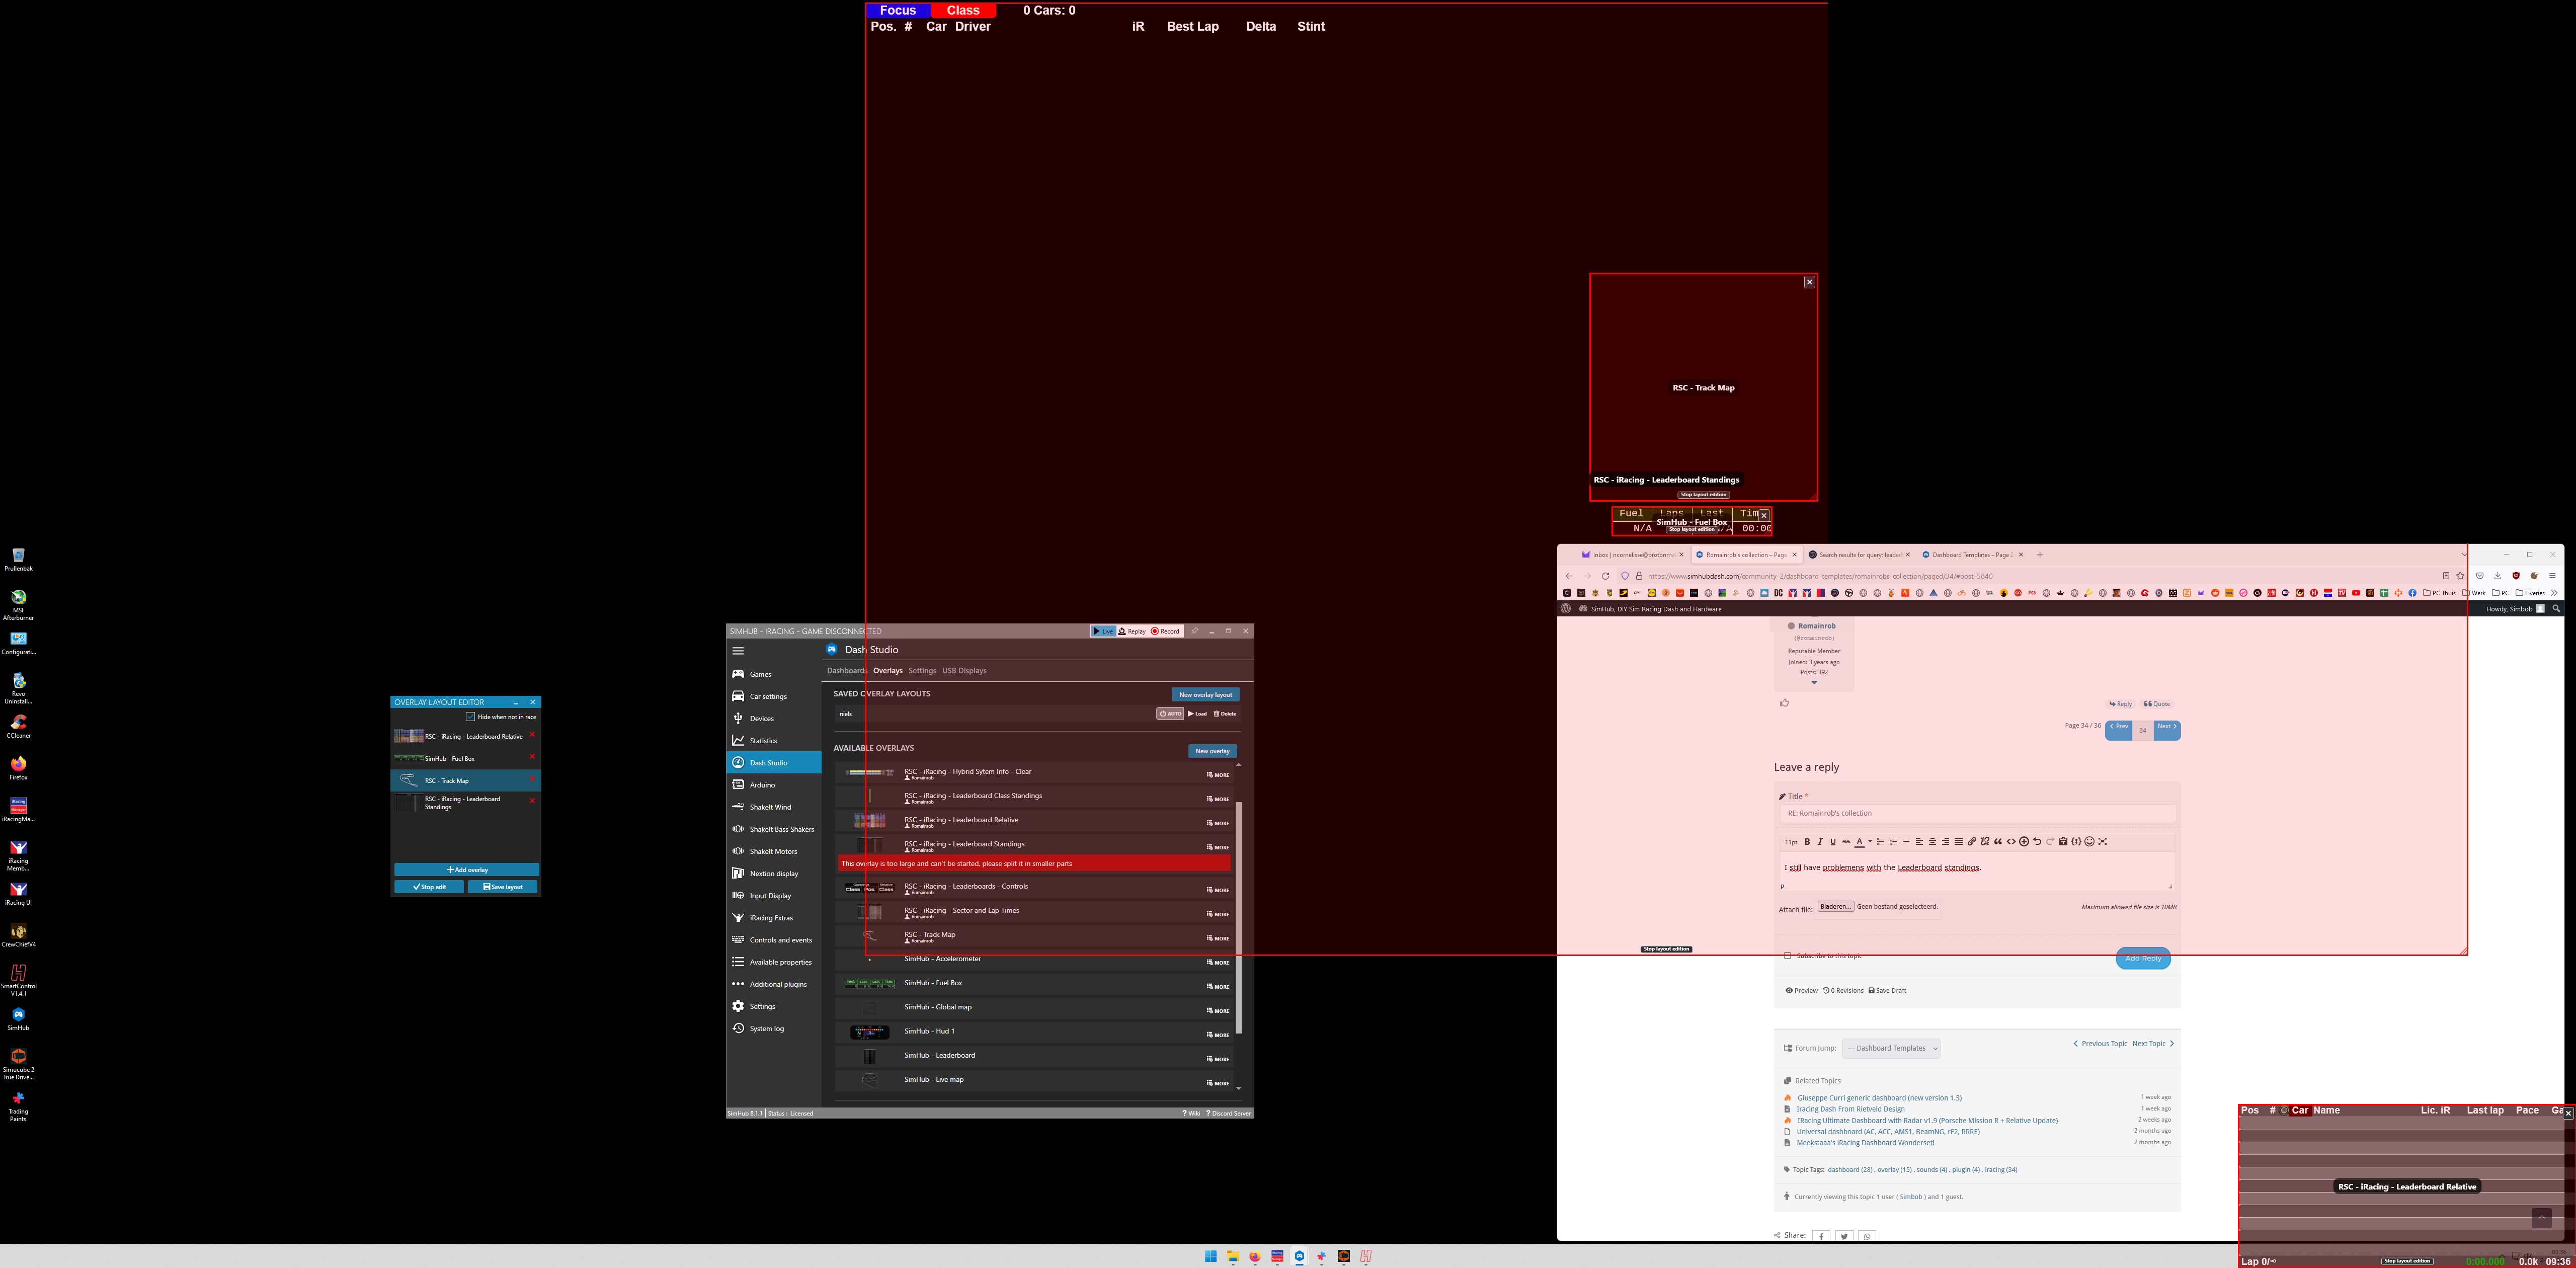The image size is (2576, 1268).
Task: Toggle AUTO for the niels overlay layout
Action: tap(1170, 714)
